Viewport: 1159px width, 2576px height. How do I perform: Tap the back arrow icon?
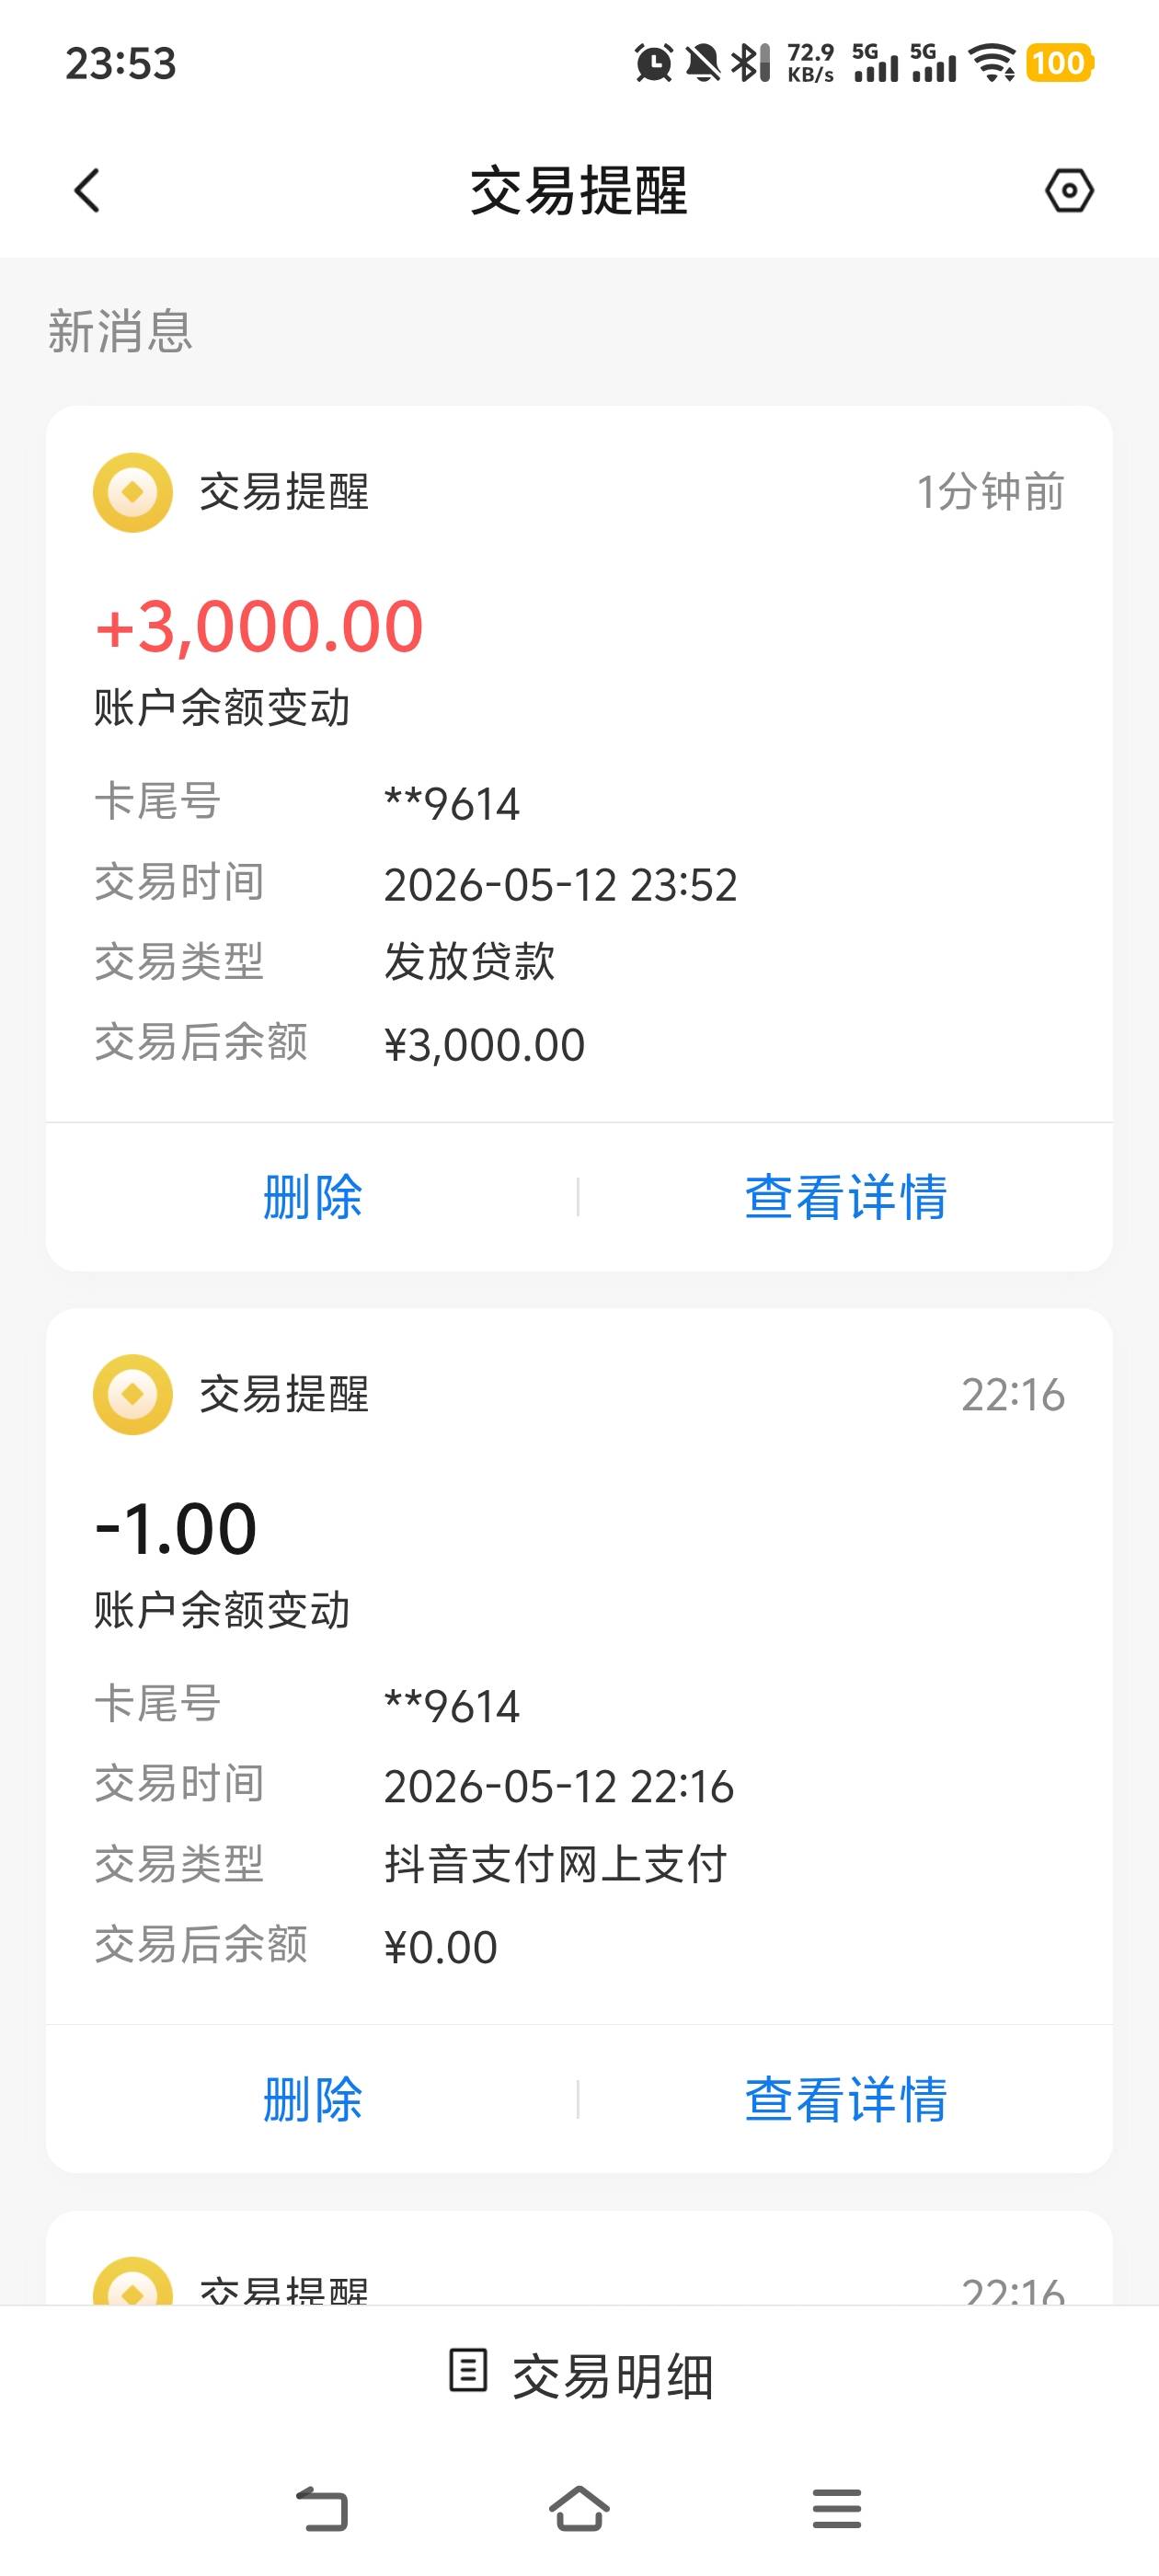(87, 190)
